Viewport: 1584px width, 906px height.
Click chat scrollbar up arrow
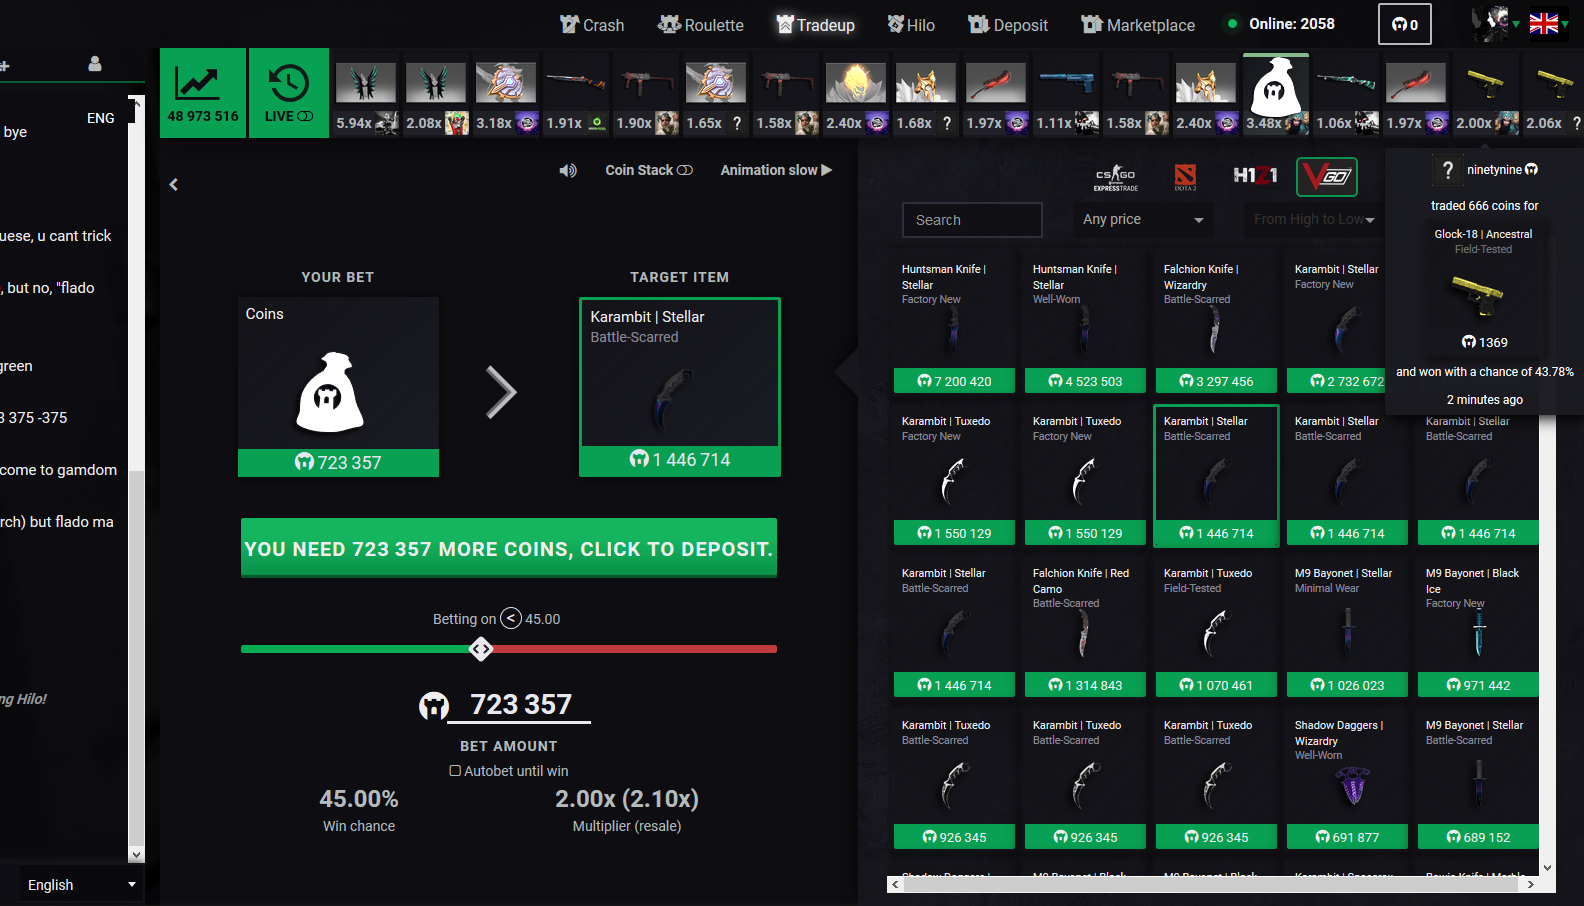[137, 102]
